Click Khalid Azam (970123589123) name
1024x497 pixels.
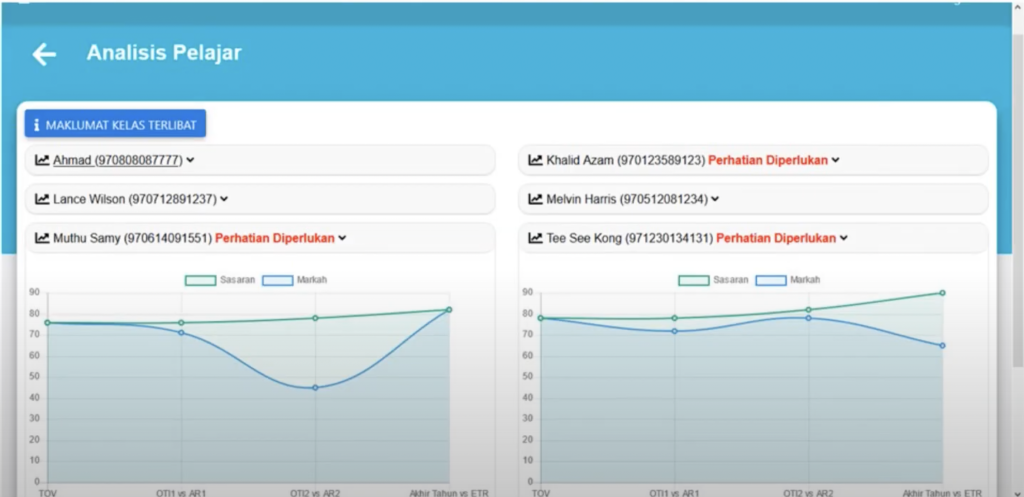pos(626,160)
